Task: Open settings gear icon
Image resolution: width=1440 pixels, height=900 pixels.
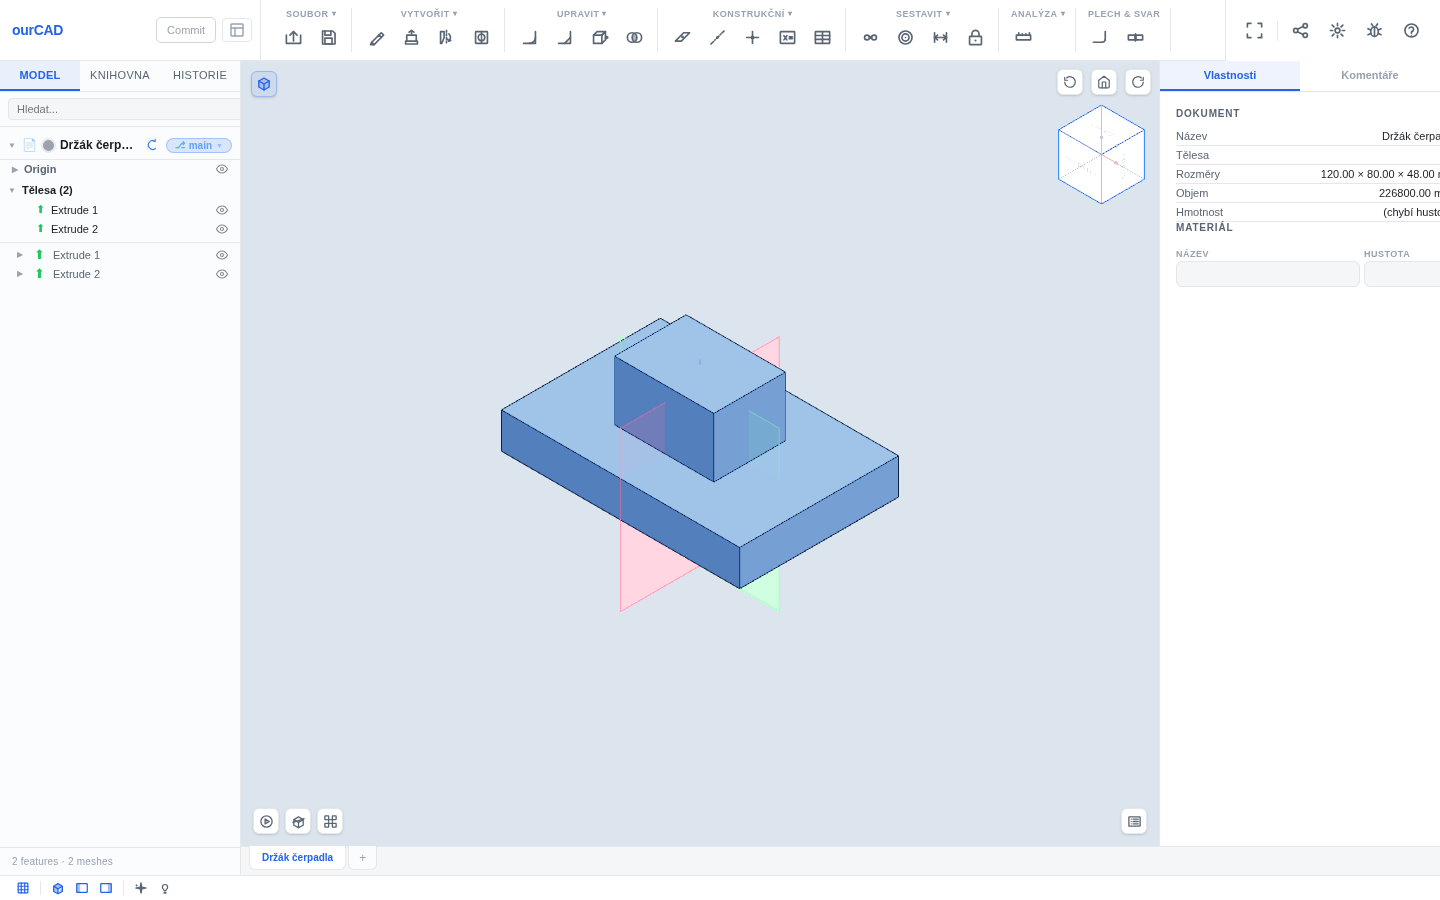Action: point(1337,31)
